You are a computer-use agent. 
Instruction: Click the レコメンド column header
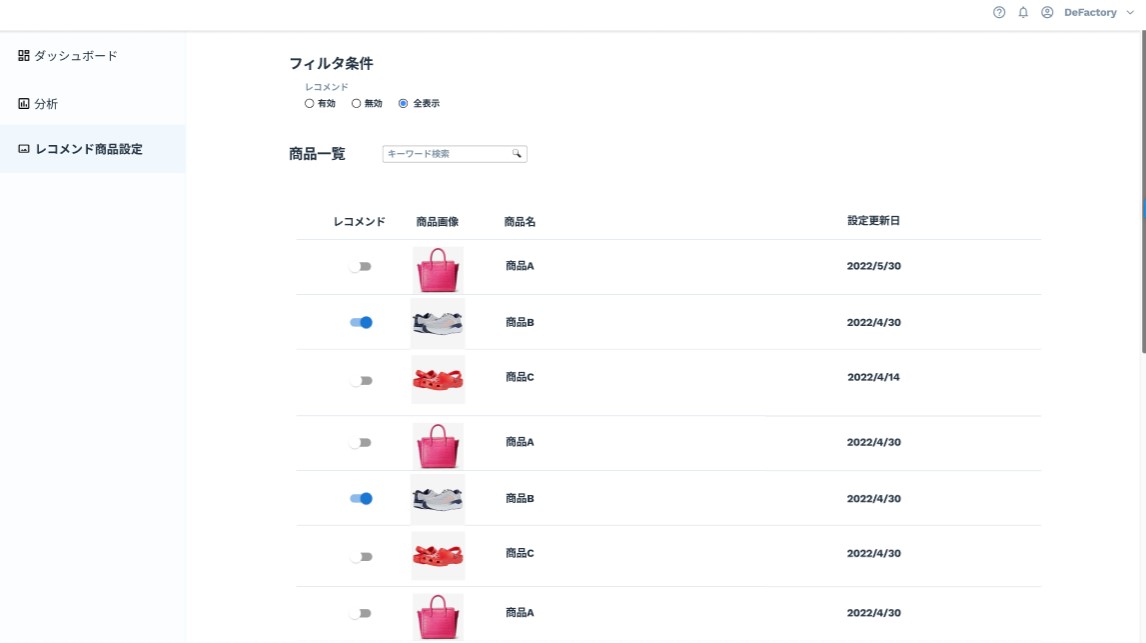point(359,221)
